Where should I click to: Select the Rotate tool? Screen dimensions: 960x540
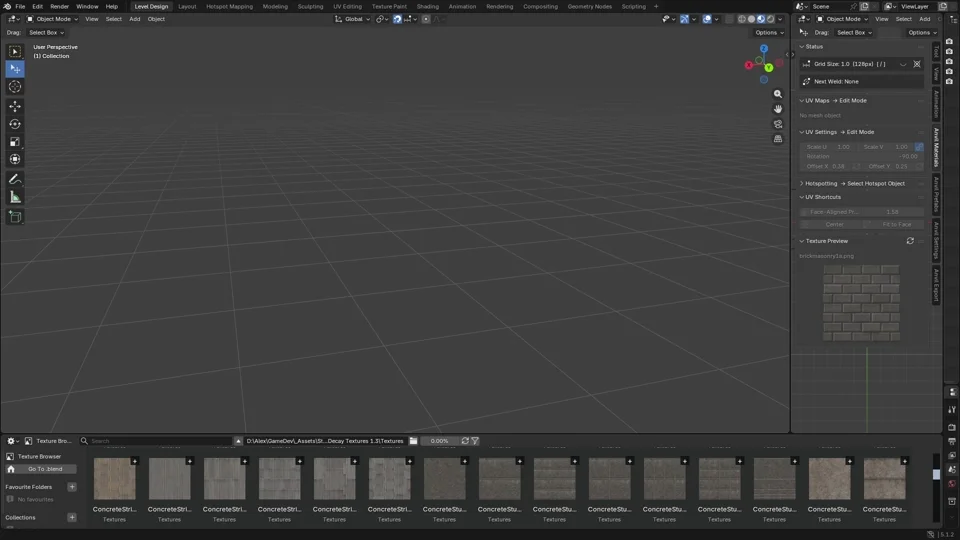pos(15,124)
